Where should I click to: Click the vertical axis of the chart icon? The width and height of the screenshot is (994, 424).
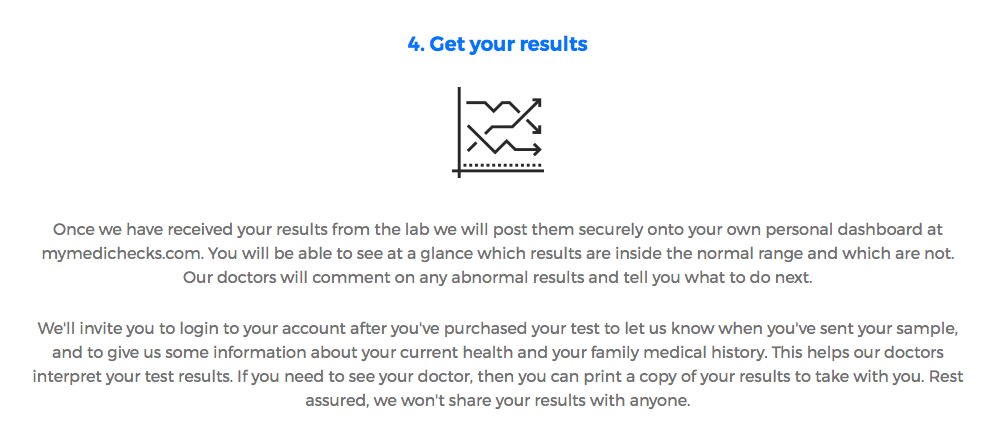pos(459,132)
